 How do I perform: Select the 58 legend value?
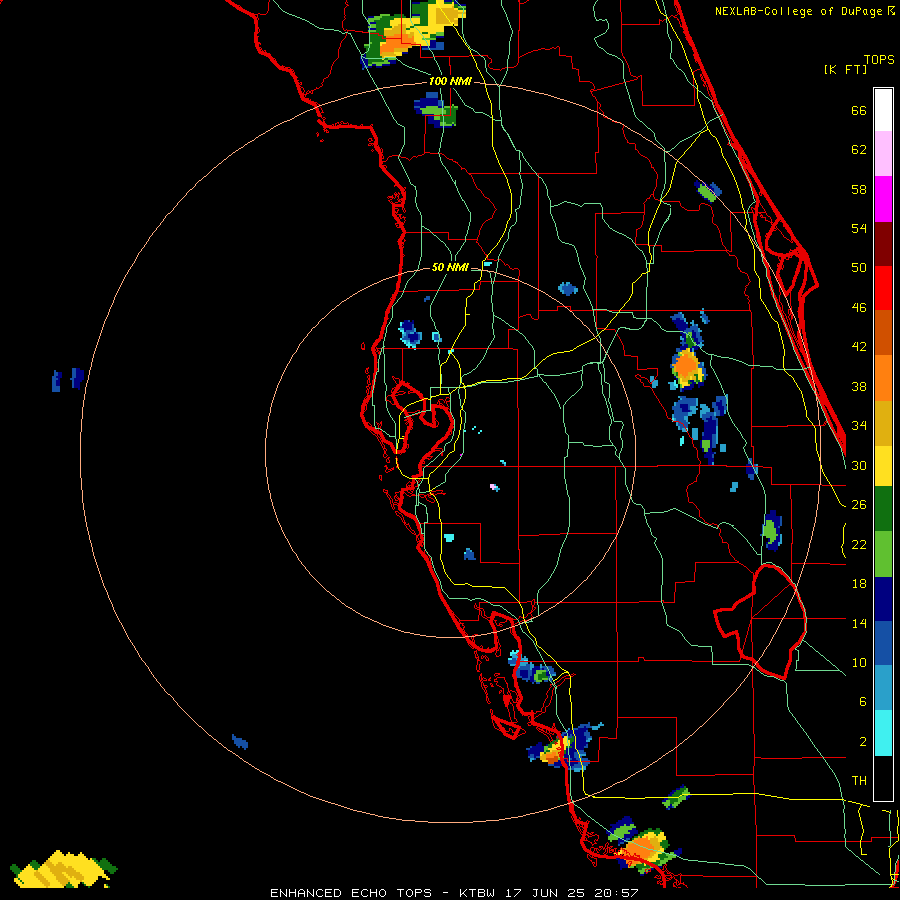(859, 190)
